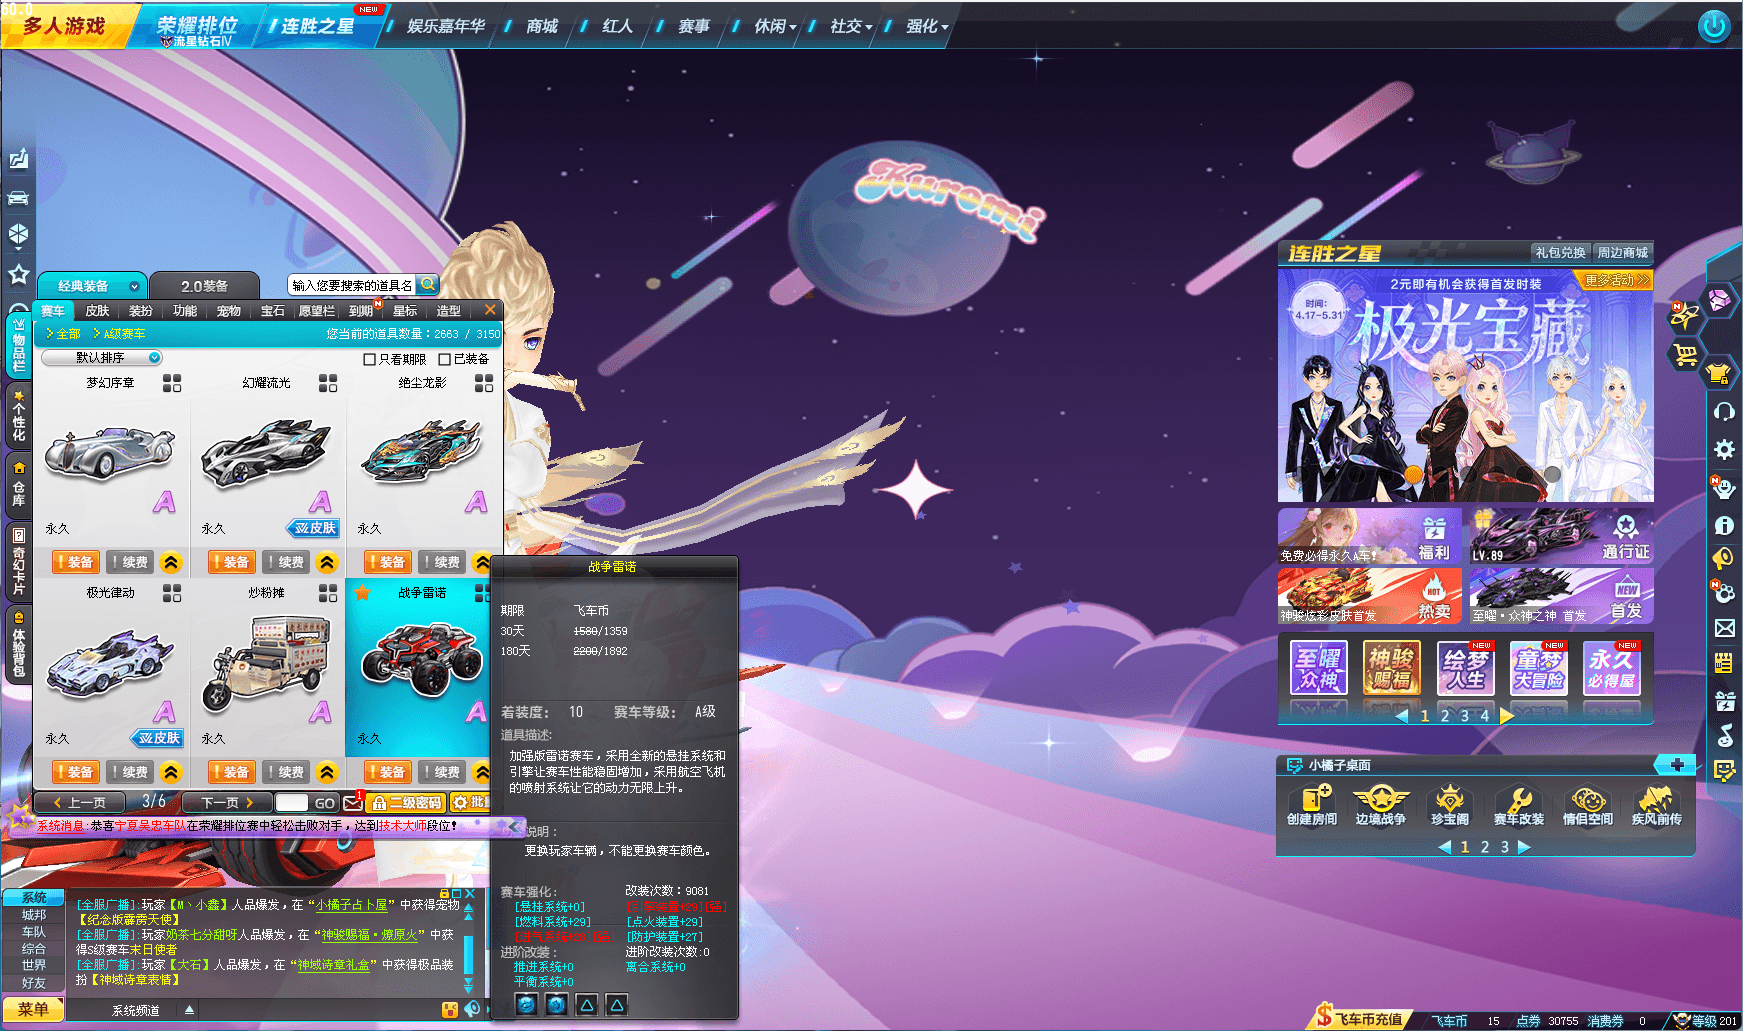Switch to the 宠物 tab
The image size is (1743, 1031).
pos(229,311)
